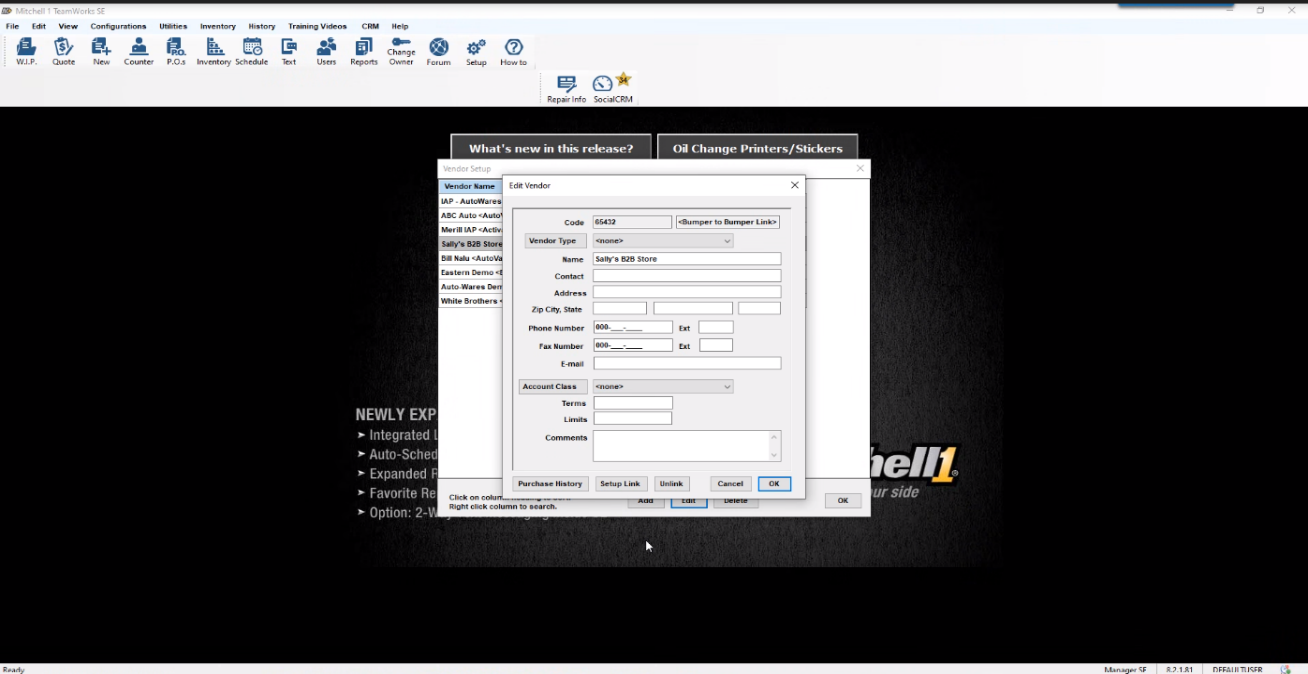The height and width of the screenshot is (674, 1308).
Task: Open the Inventory toolbar icon
Action: pos(214,50)
